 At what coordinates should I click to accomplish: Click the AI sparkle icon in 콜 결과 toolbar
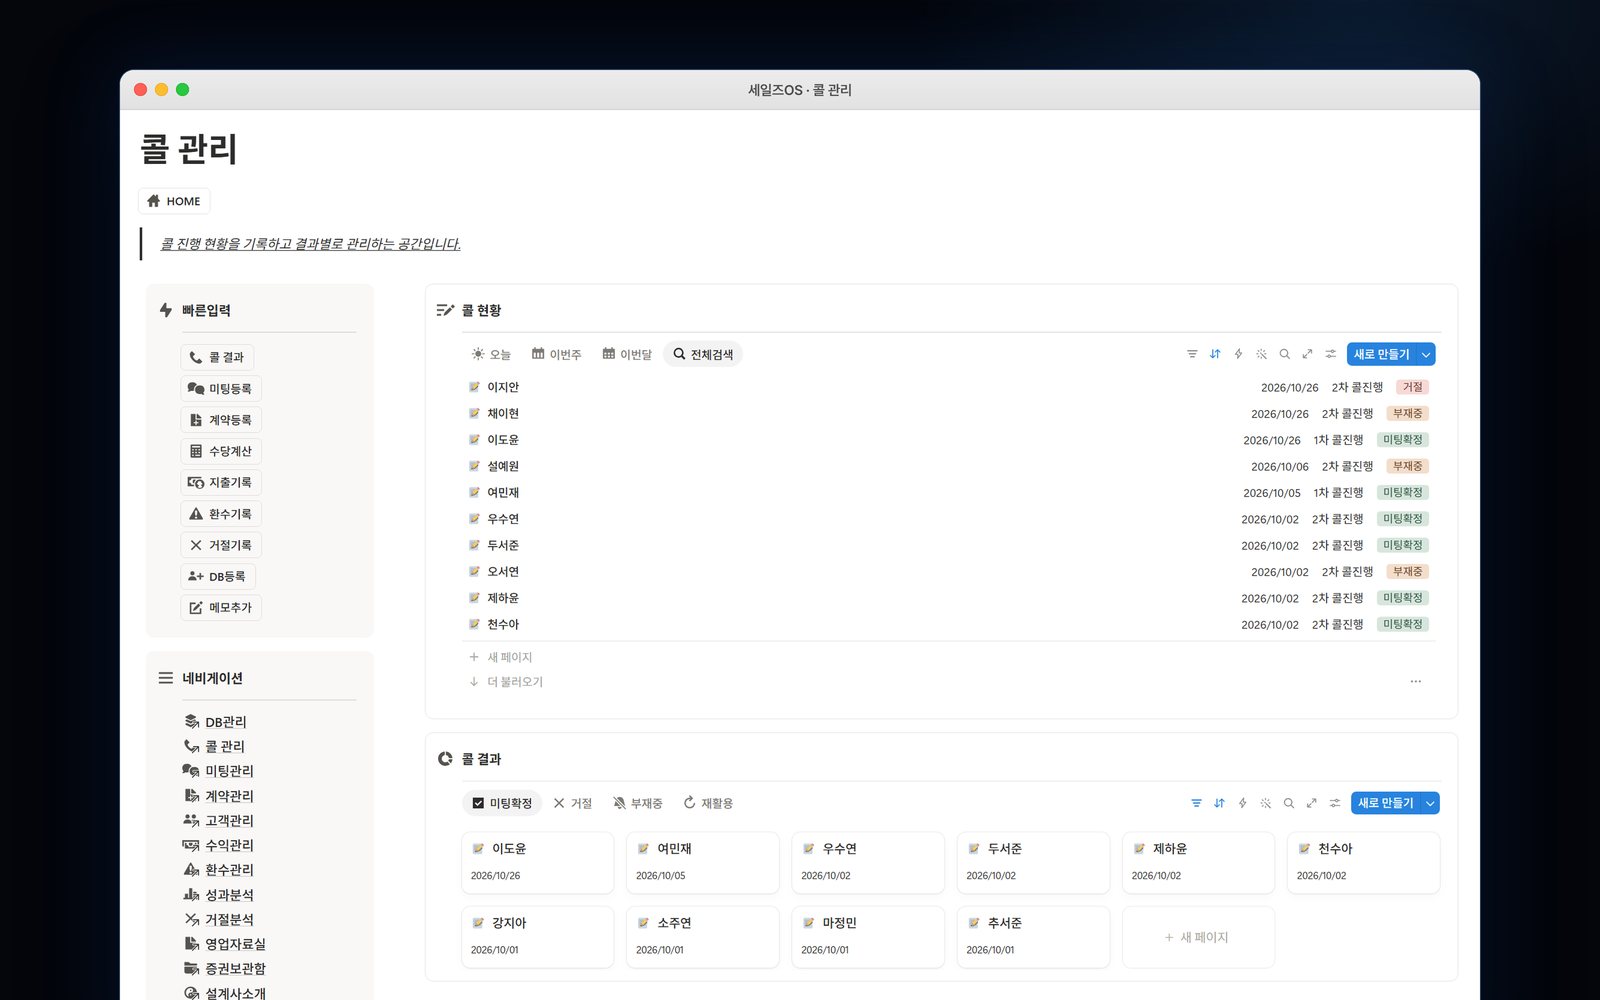point(1266,803)
